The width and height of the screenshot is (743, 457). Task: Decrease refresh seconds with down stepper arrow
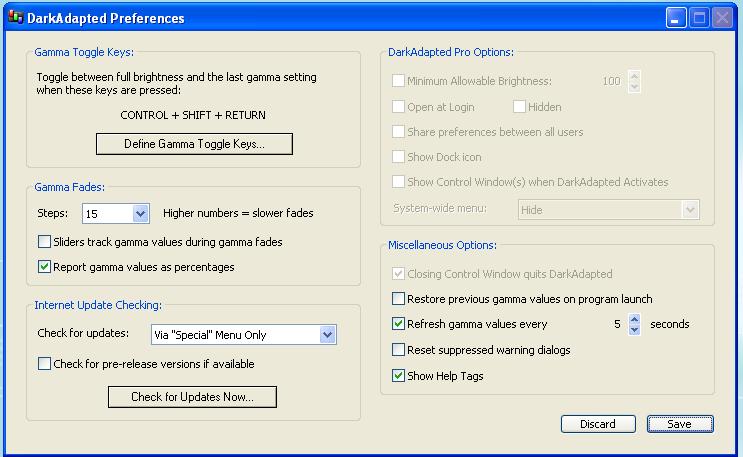[x=634, y=329]
